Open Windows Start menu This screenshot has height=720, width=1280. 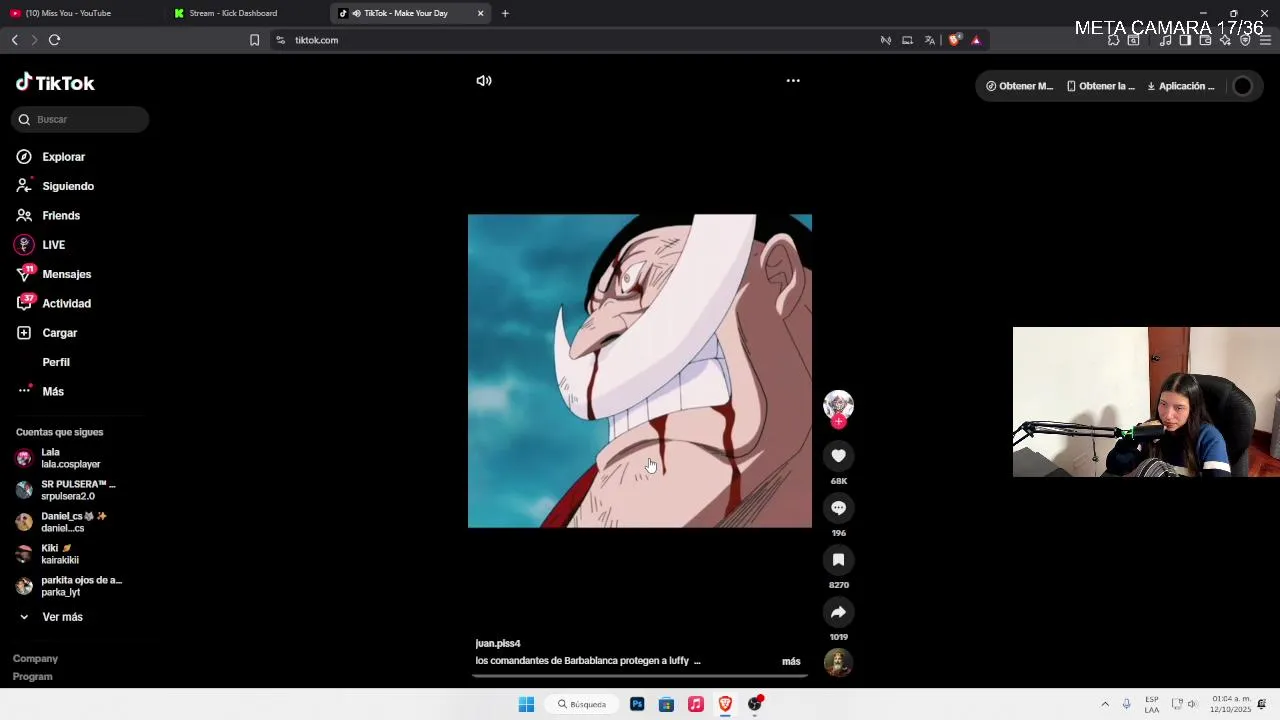pyautogui.click(x=526, y=704)
